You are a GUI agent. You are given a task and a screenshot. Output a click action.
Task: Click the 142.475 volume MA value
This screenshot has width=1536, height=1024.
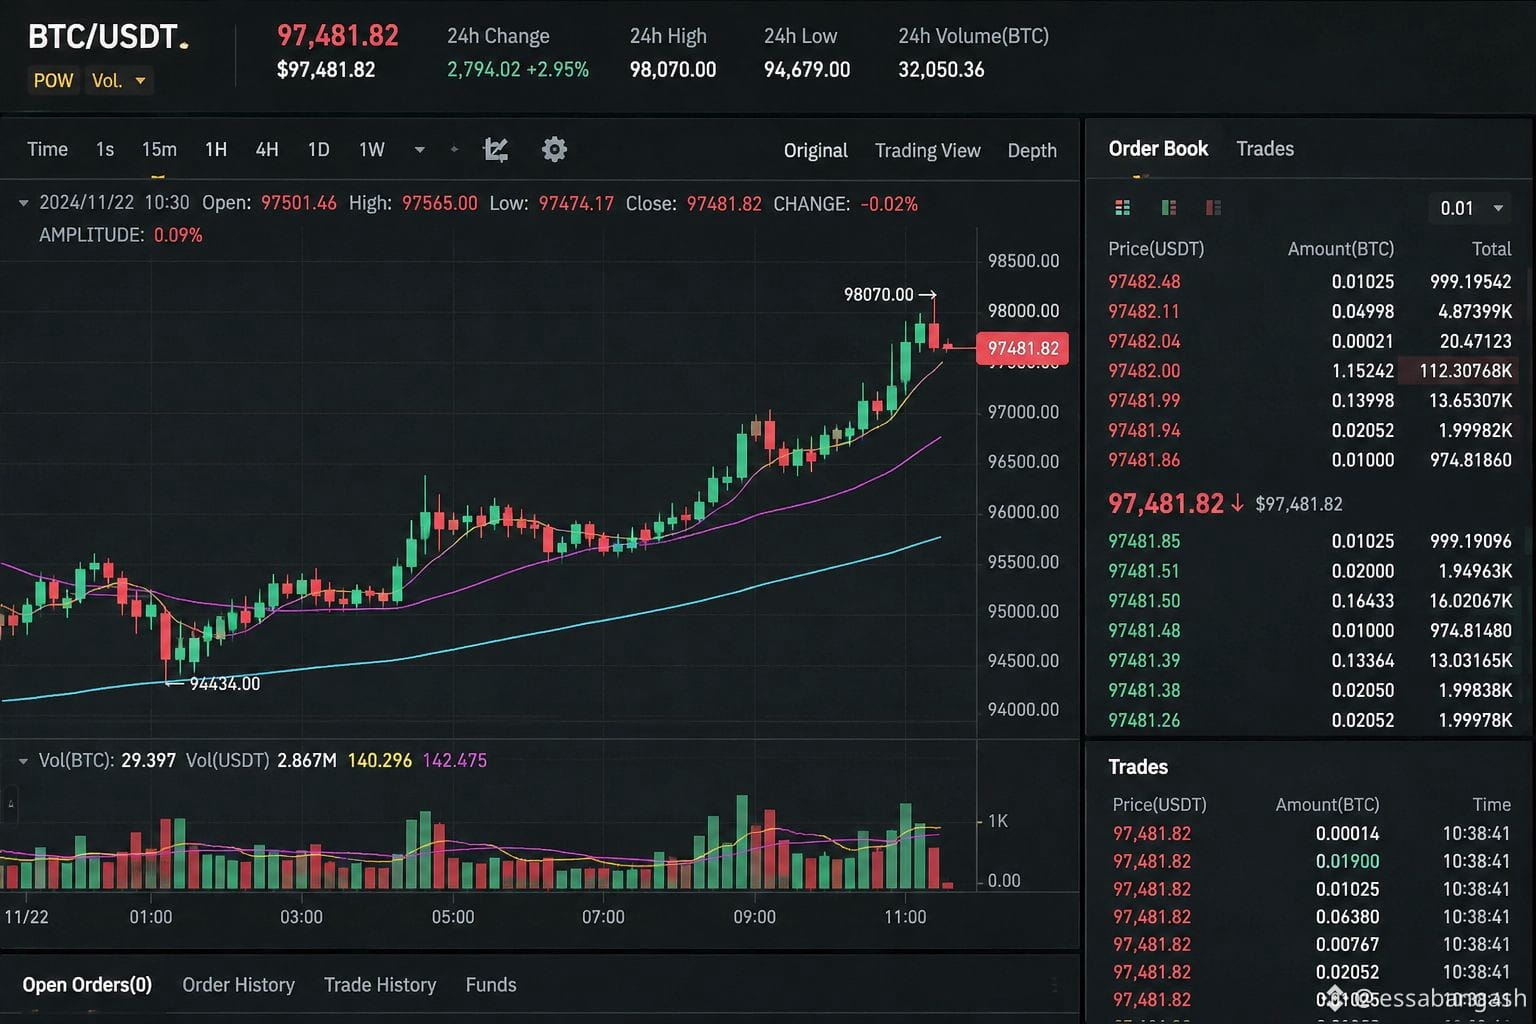[455, 761]
